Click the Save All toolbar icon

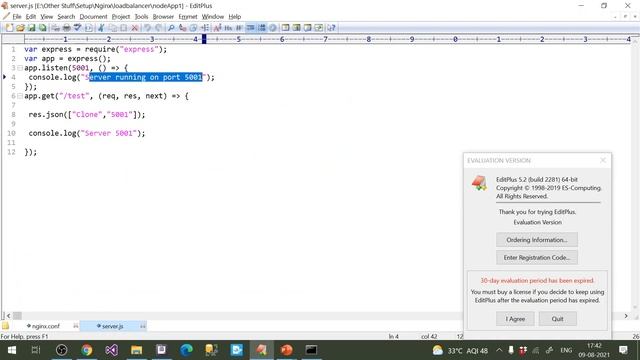point(42,28)
